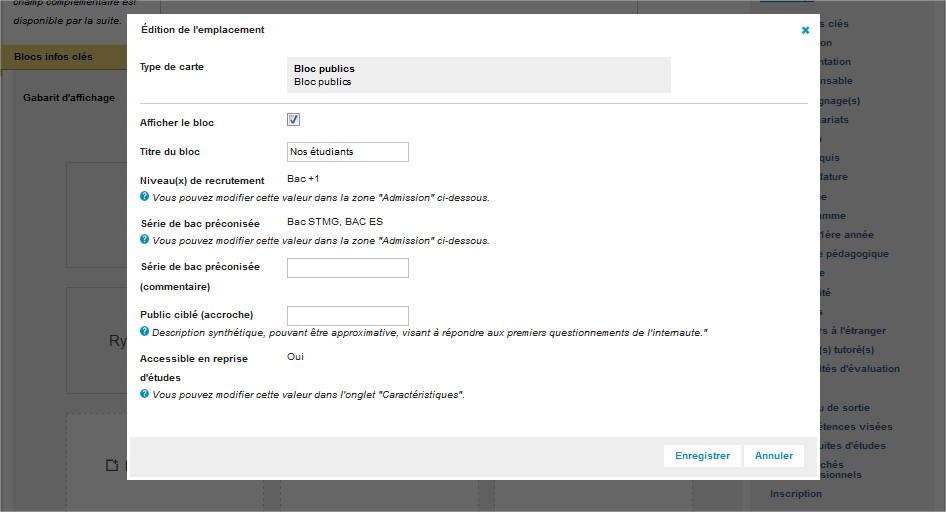Focus the Public ciblé (accroche) field
This screenshot has height=512, width=946.
pyautogui.click(x=348, y=315)
